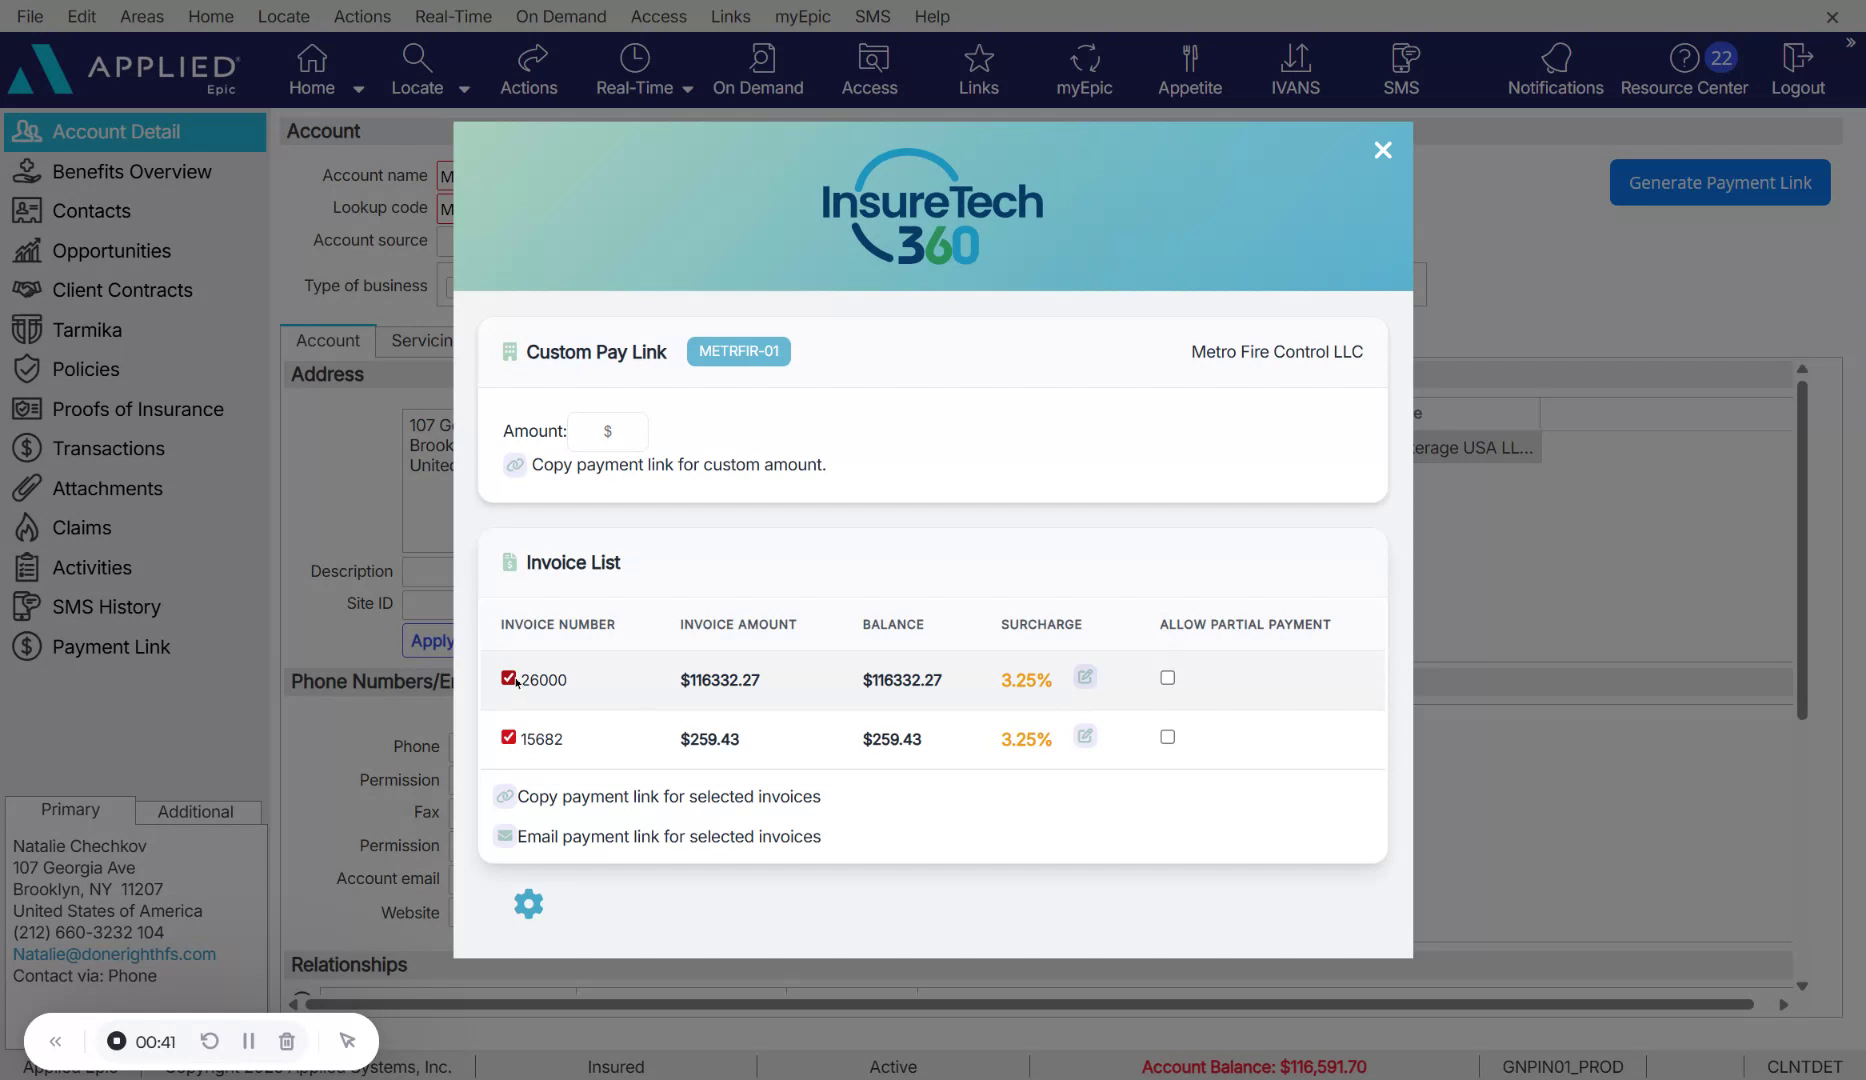The height and width of the screenshot is (1080, 1866).
Task: Enable partial payment for invoice 26000
Action: (1166, 677)
